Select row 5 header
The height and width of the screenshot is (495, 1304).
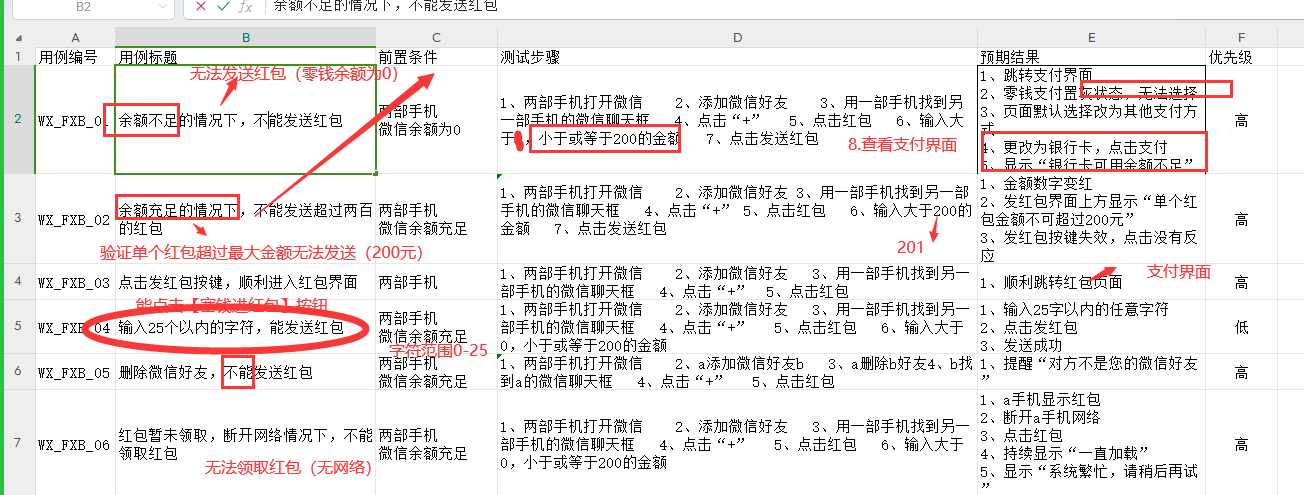(x=17, y=326)
